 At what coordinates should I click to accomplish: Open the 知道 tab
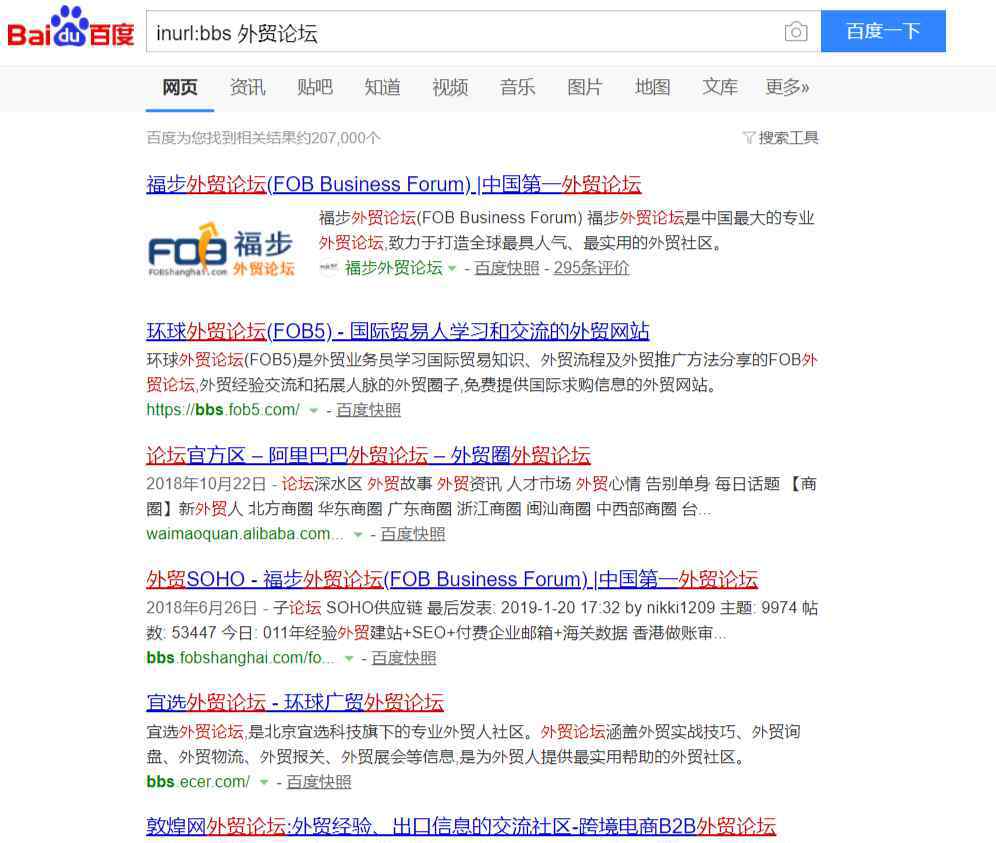(x=382, y=87)
